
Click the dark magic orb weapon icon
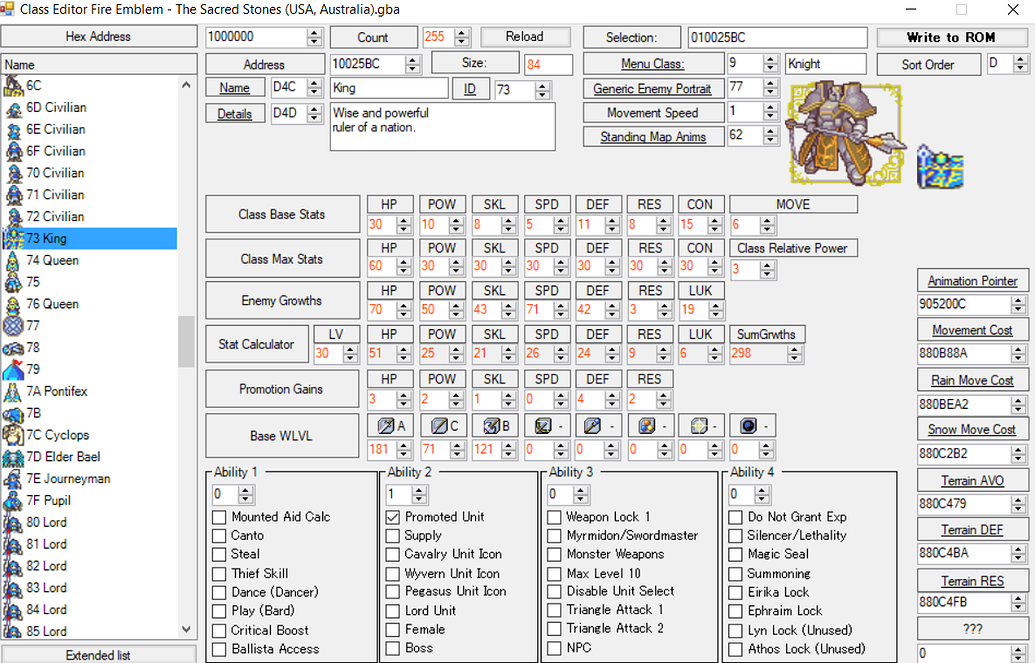coord(750,425)
